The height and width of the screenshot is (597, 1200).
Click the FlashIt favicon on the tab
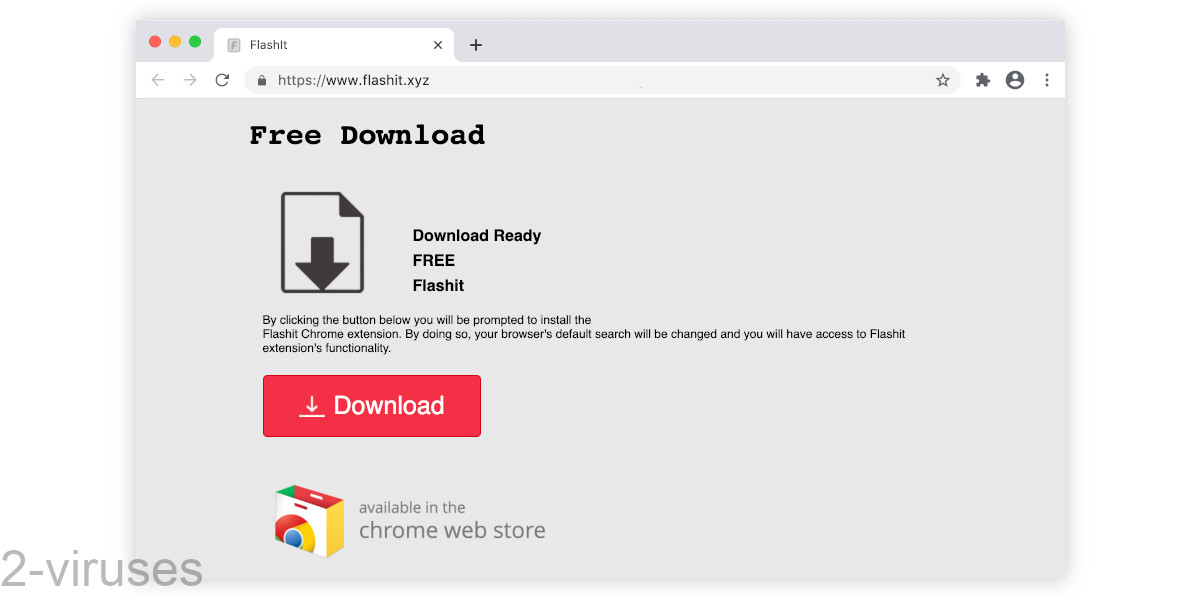[233, 44]
